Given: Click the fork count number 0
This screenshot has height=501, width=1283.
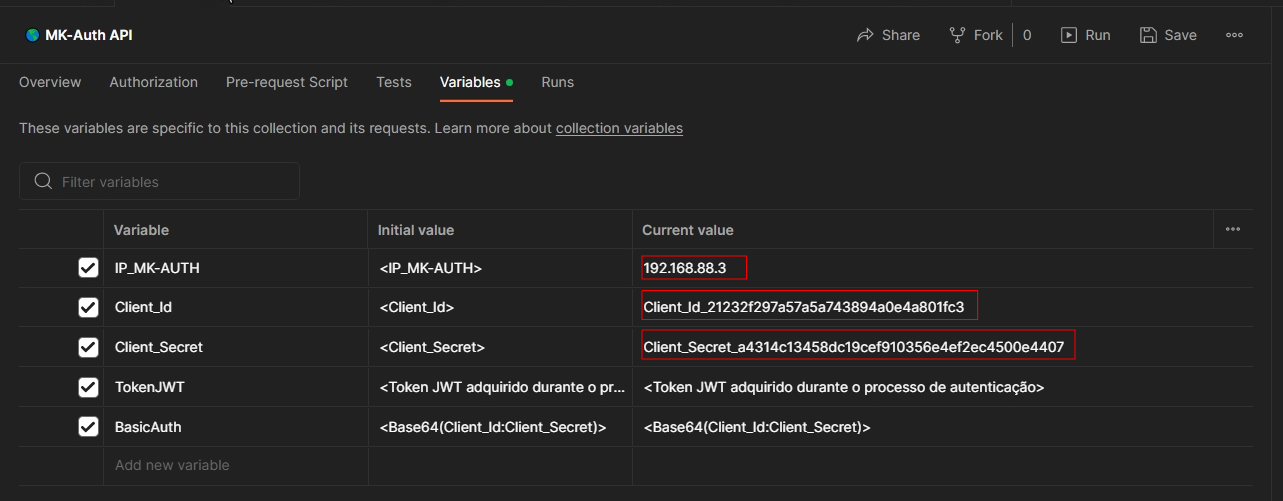Looking at the screenshot, I should point(1027,35).
